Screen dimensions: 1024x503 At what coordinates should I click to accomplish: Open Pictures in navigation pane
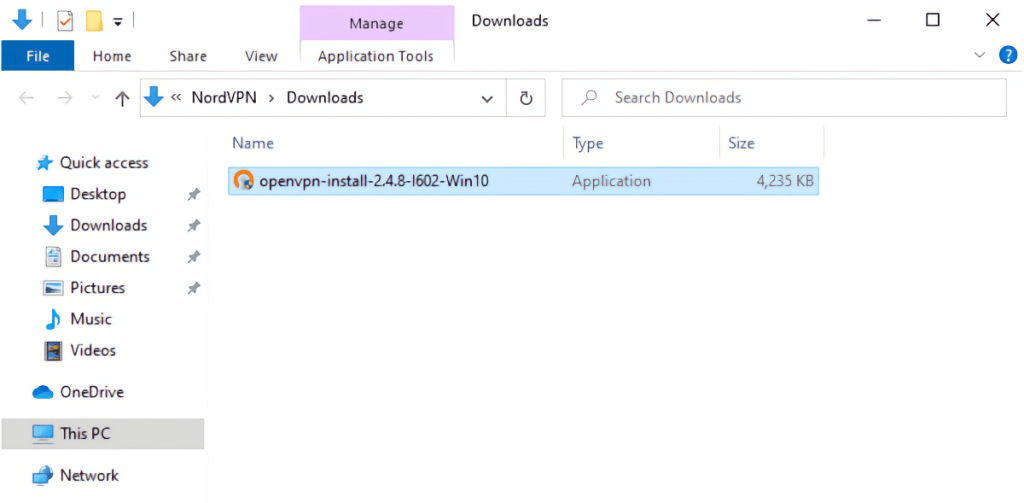97,288
